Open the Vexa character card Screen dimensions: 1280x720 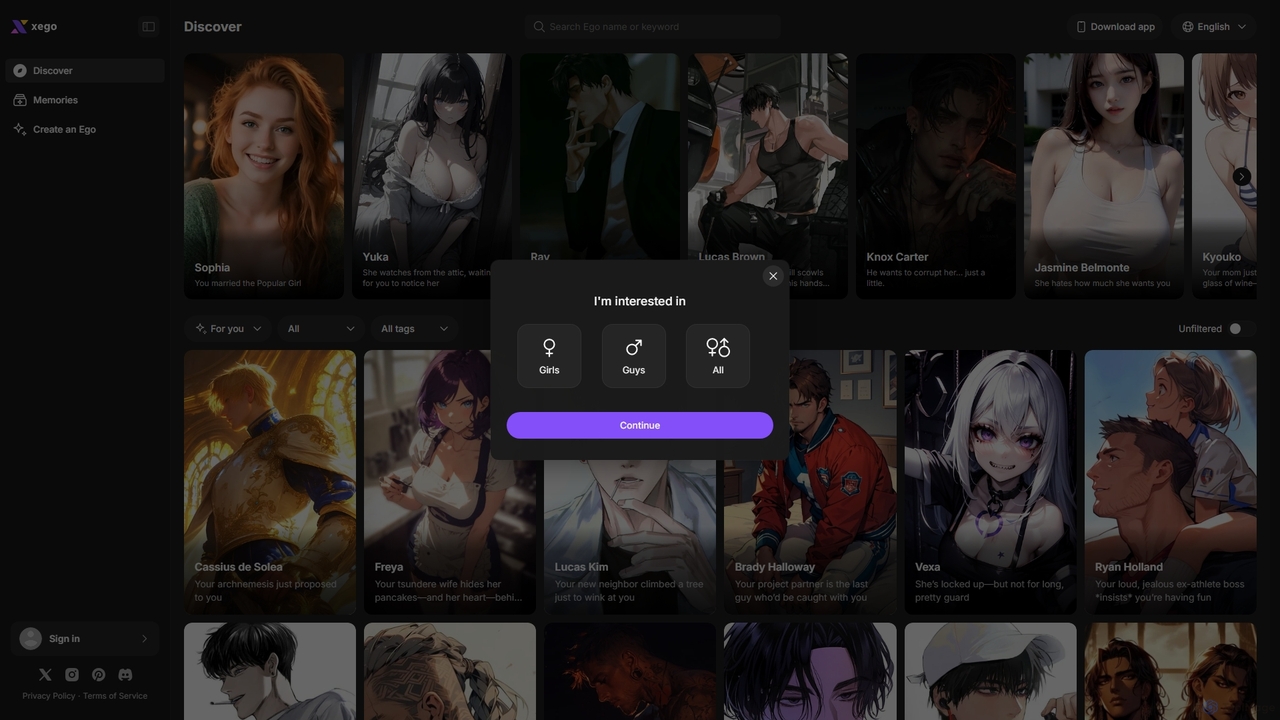[991, 482]
